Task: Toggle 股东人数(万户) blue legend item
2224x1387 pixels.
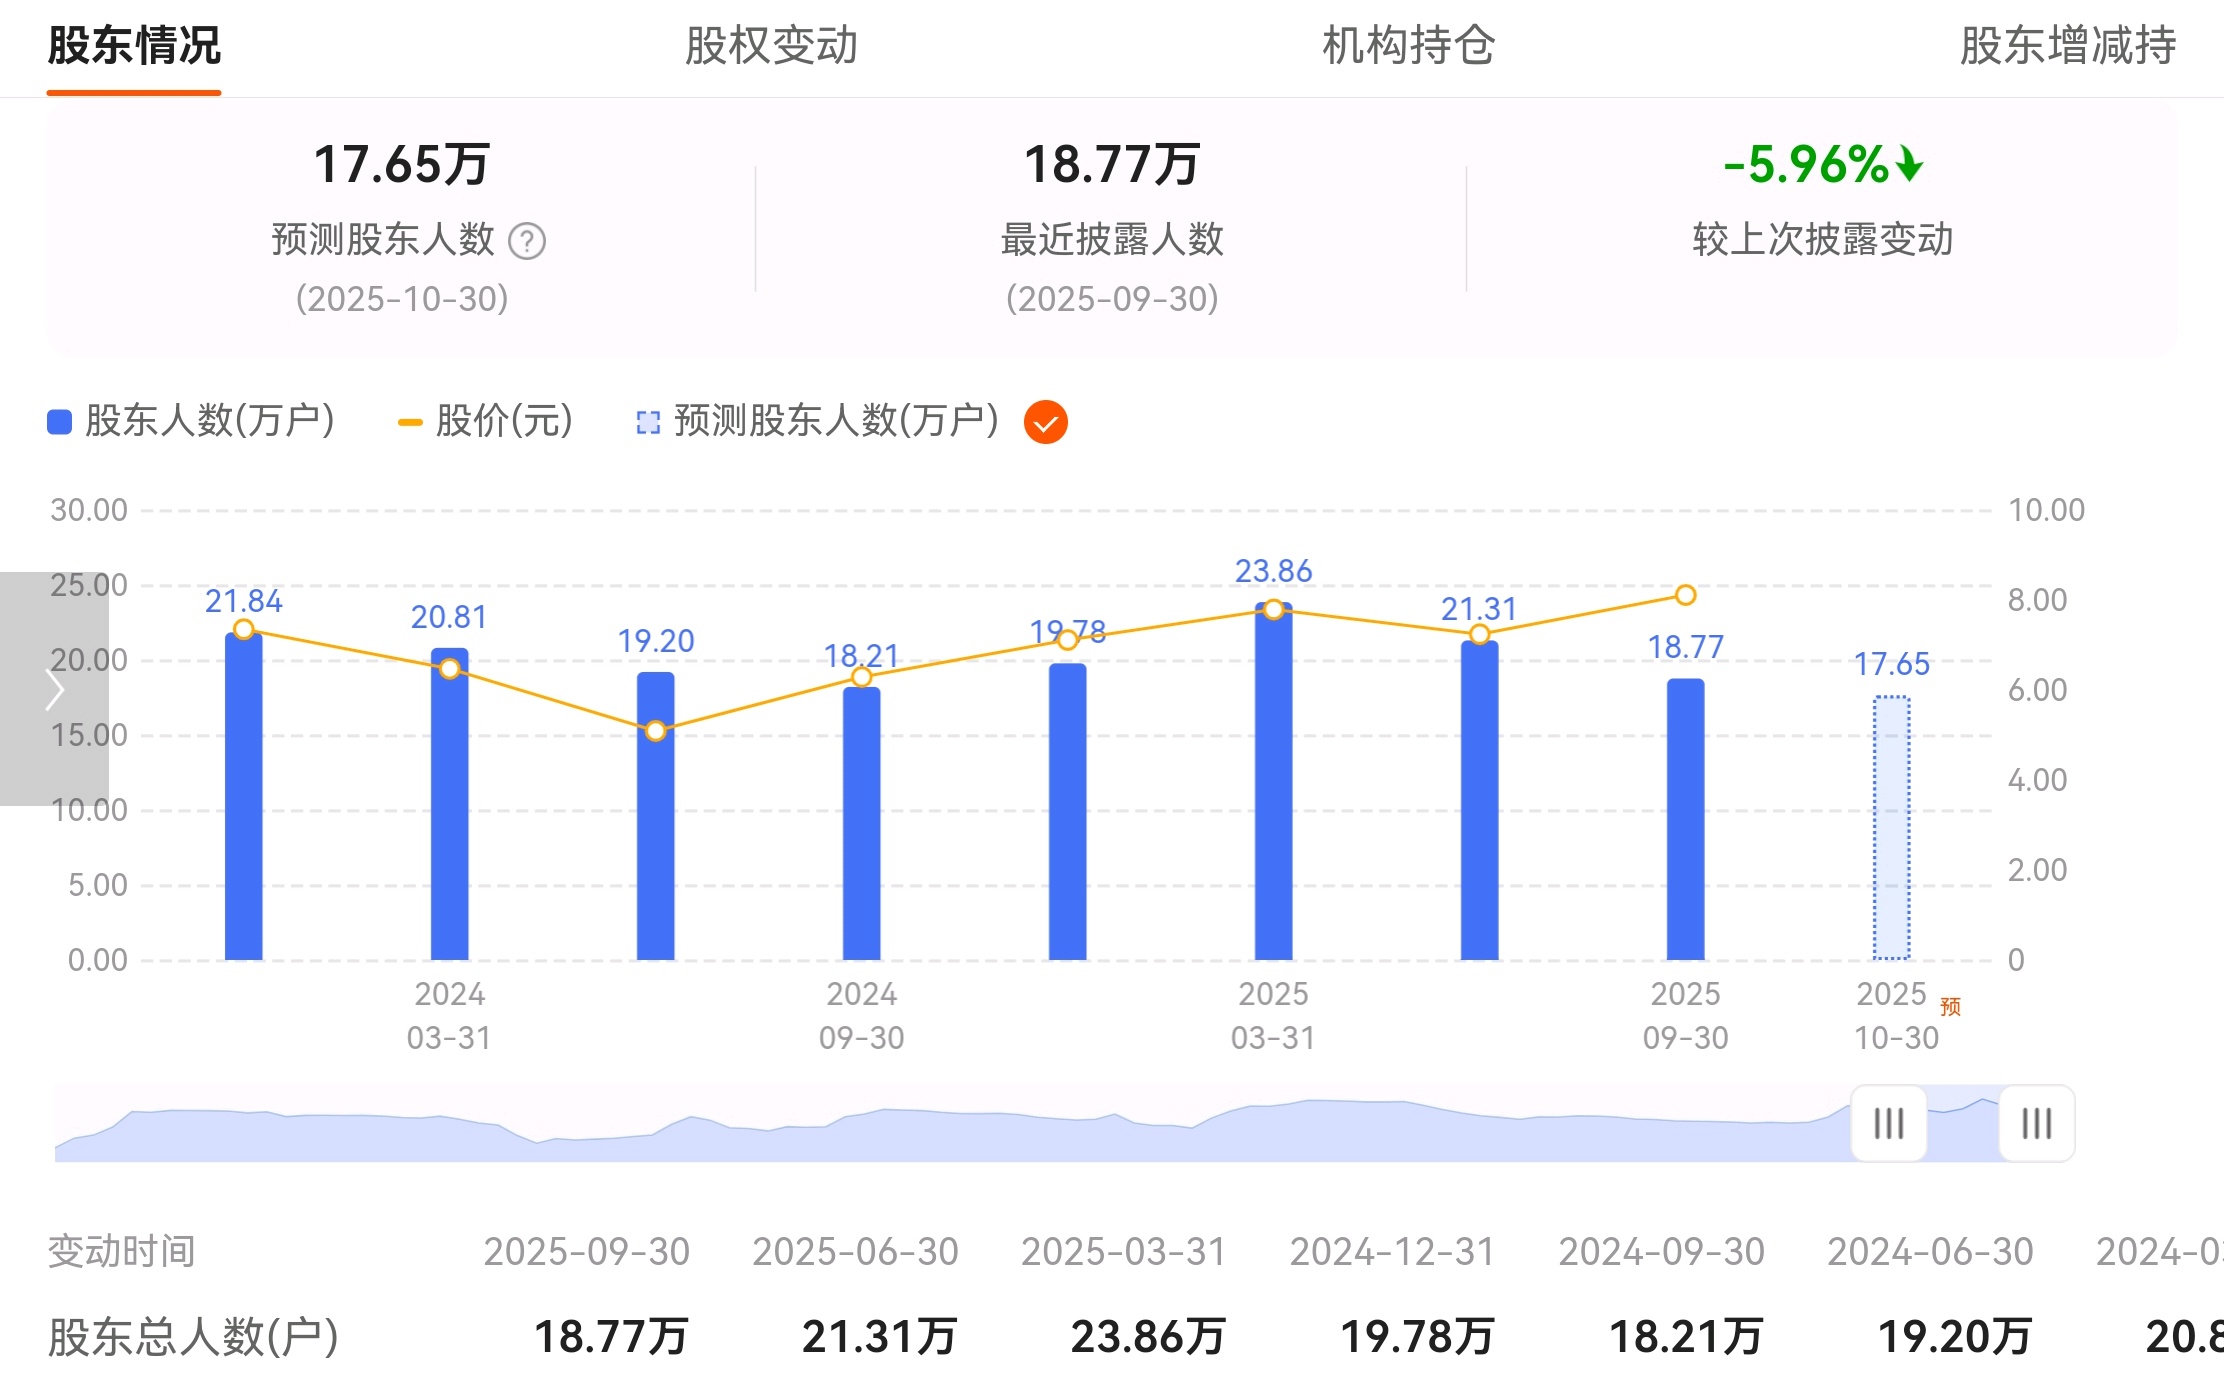Action: 191,421
